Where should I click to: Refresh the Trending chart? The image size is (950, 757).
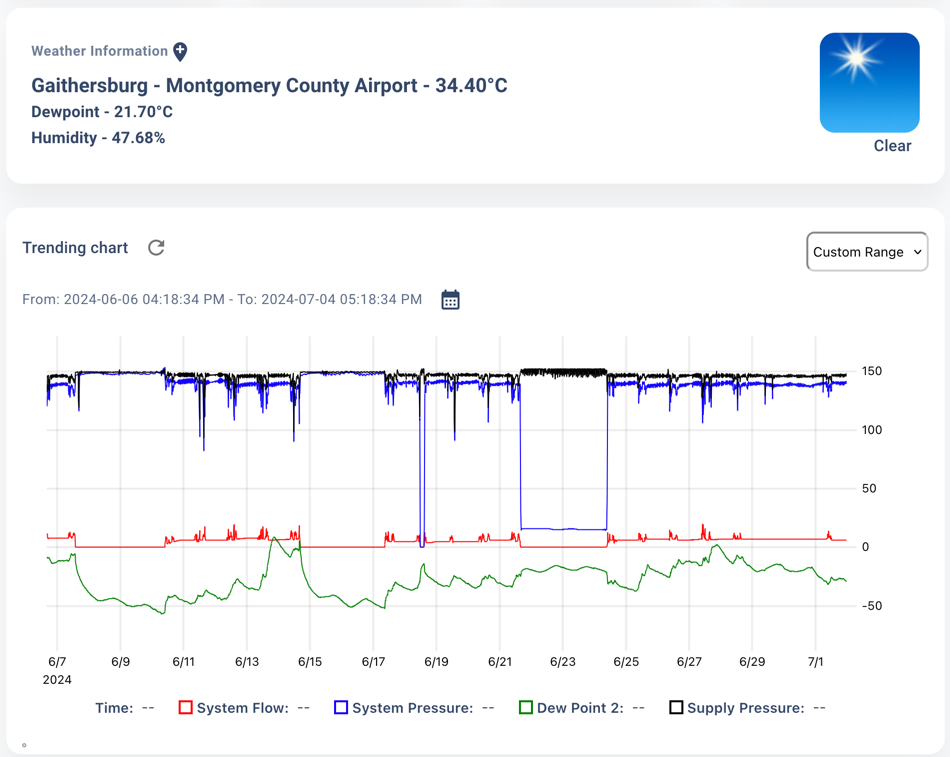coord(156,248)
